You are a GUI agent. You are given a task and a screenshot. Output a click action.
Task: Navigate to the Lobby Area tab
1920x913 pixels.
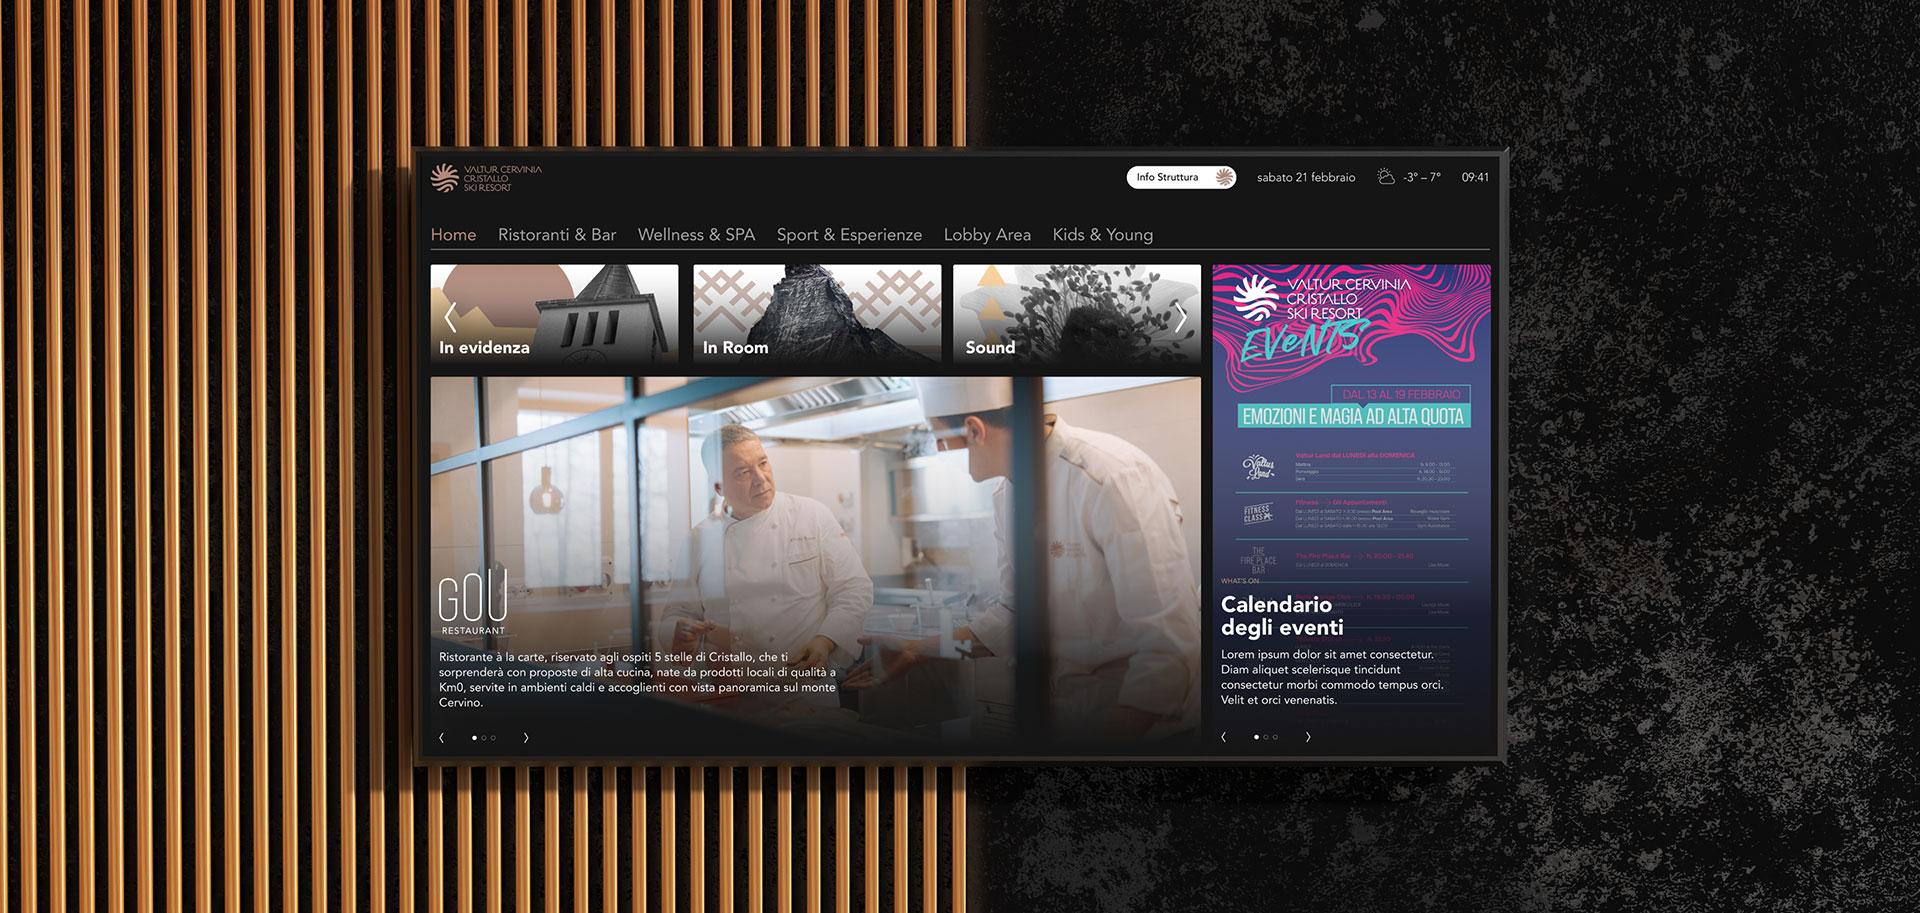tap(987, 235)
